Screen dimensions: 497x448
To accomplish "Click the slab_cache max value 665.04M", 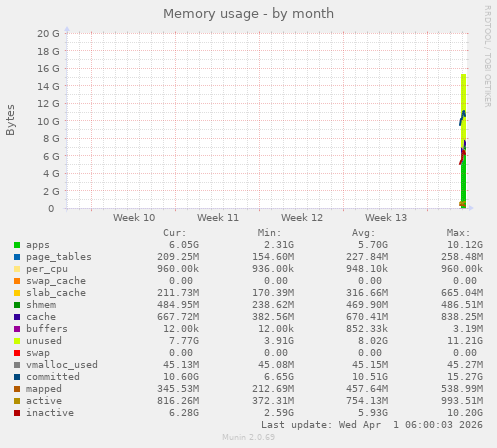I will coord(462,293).
